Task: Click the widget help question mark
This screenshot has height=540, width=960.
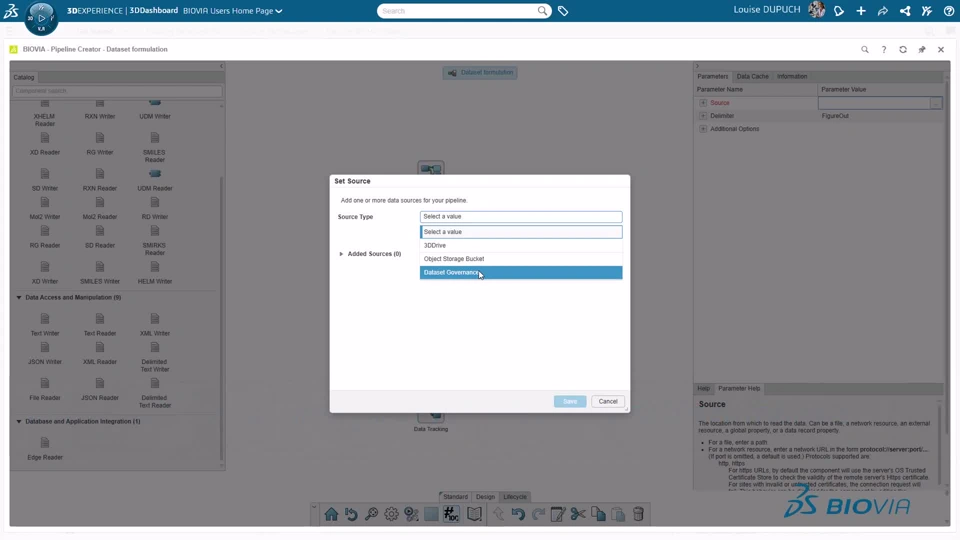Action: [x=883, y=50]
